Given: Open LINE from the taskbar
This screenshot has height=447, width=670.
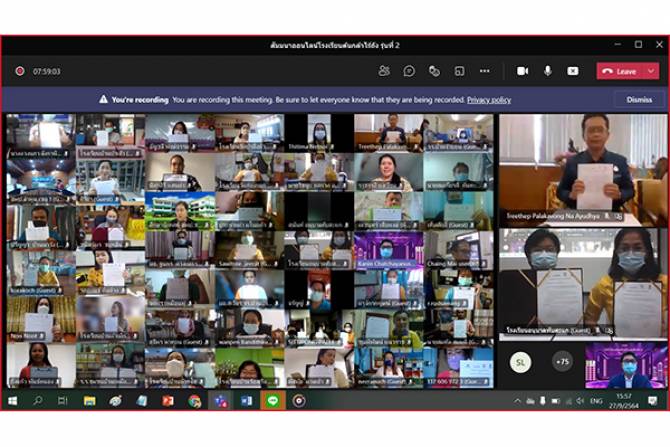Looking at the screenshot, I should click(272, 401).
